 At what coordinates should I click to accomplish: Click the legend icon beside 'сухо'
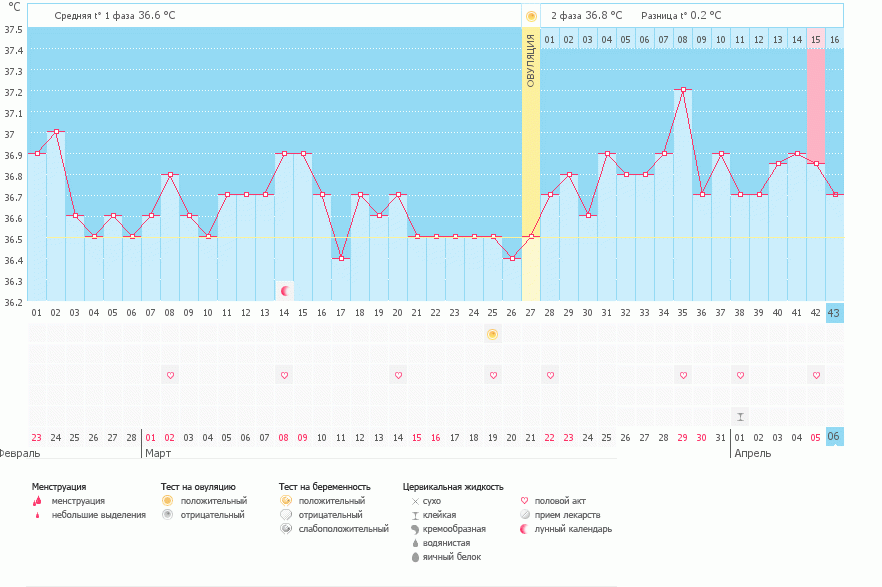(x=415, y=501)
